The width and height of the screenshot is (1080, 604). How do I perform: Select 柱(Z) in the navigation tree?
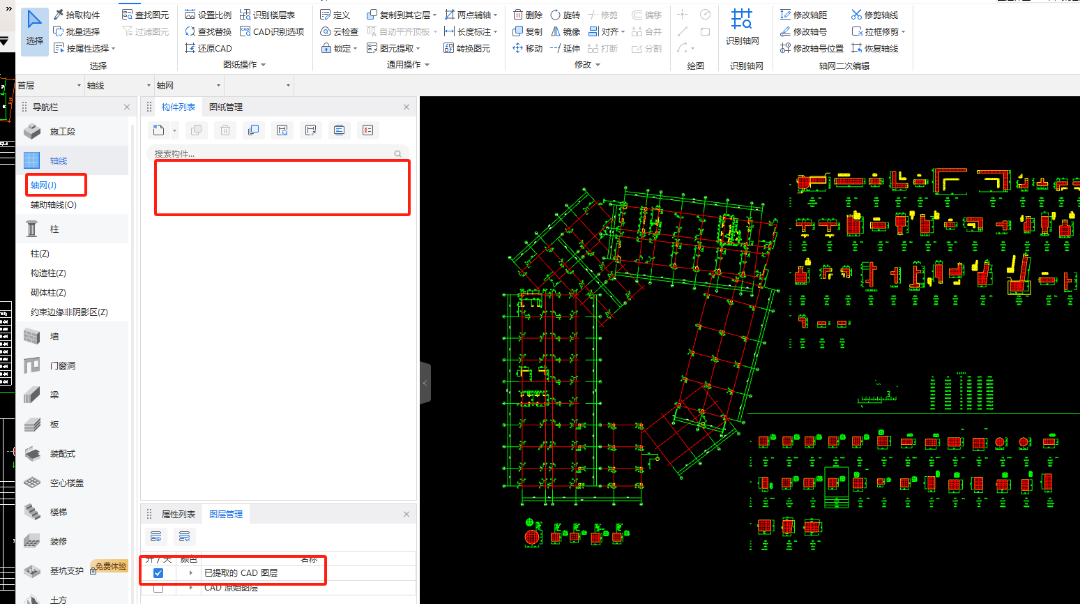(40, 254)
